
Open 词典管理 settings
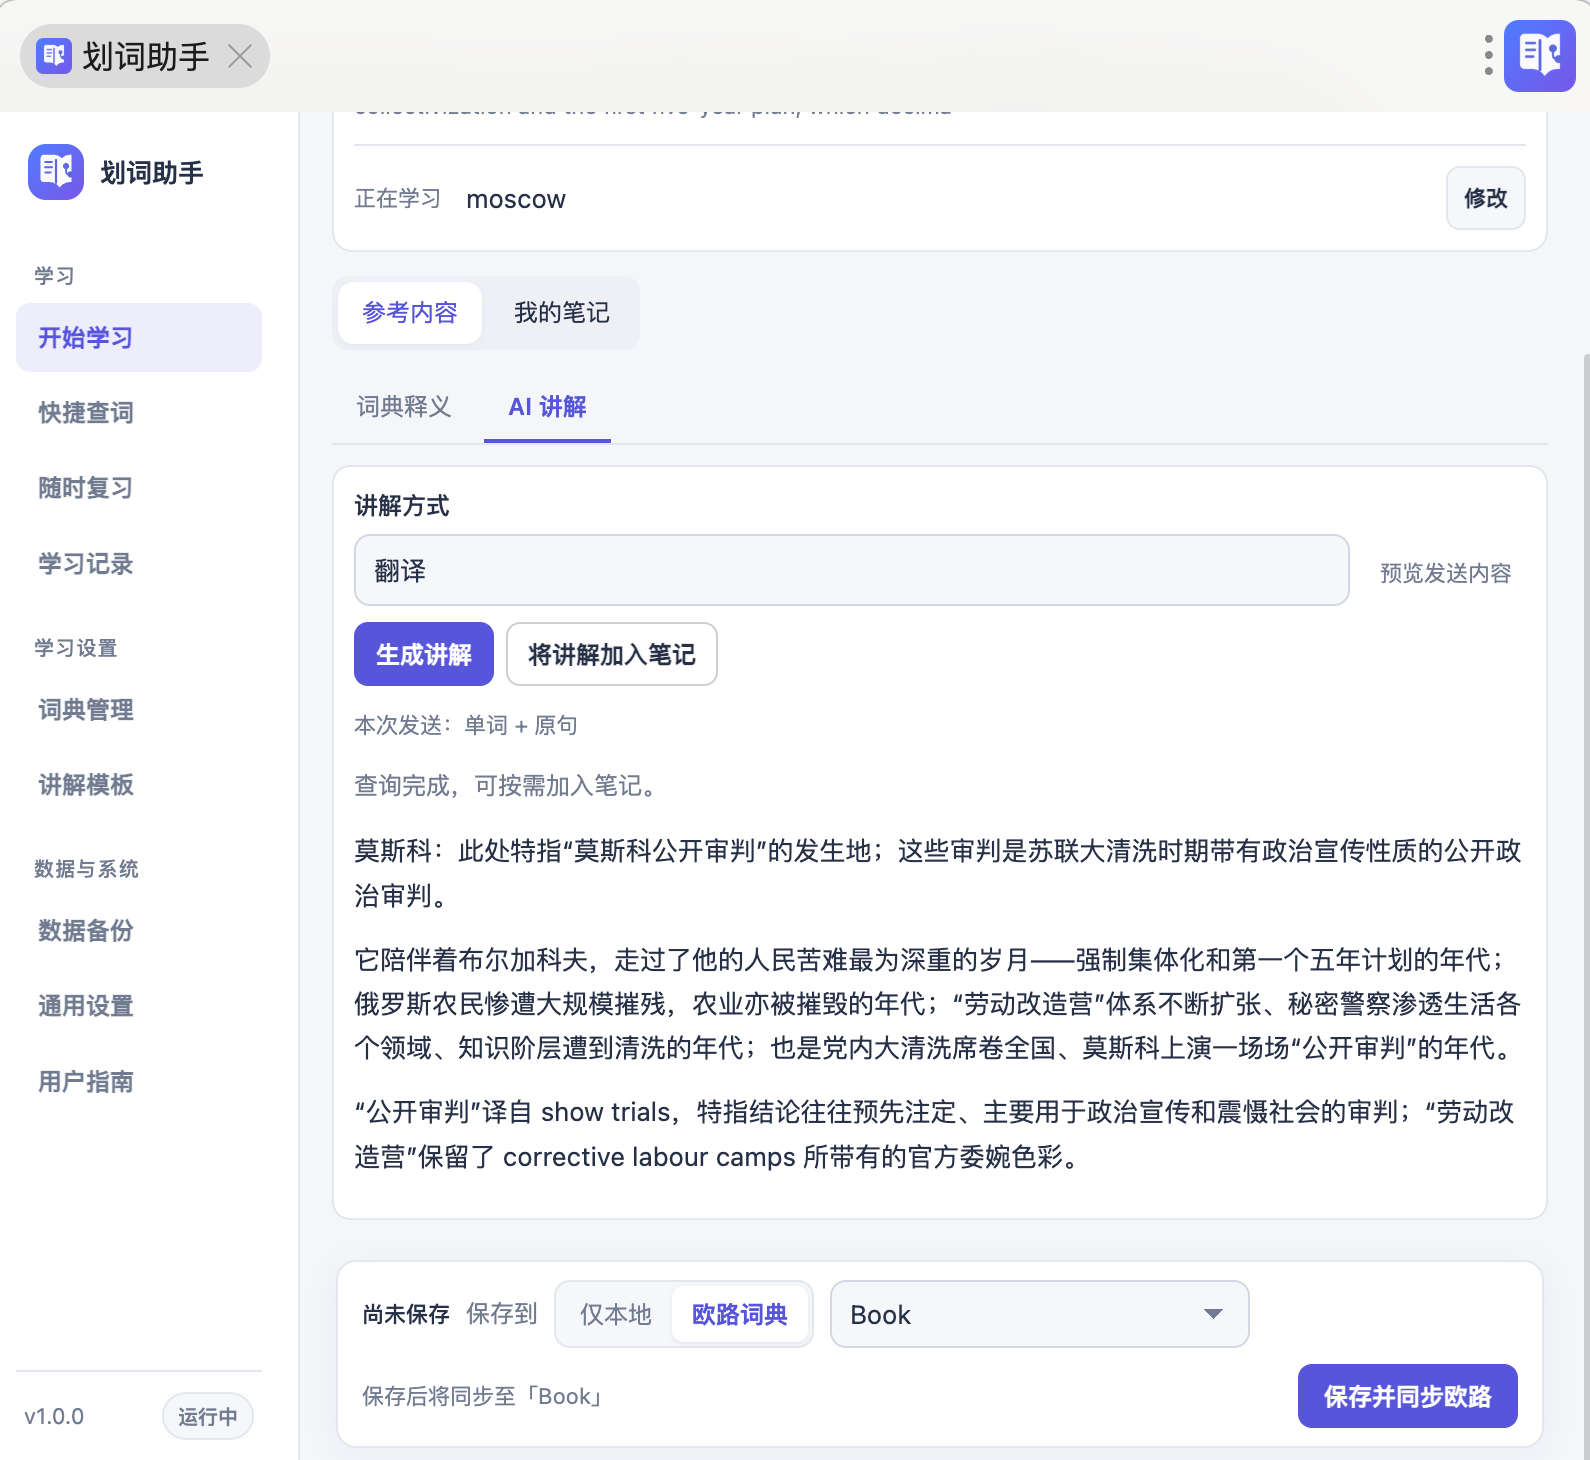[x=139, y=709]
